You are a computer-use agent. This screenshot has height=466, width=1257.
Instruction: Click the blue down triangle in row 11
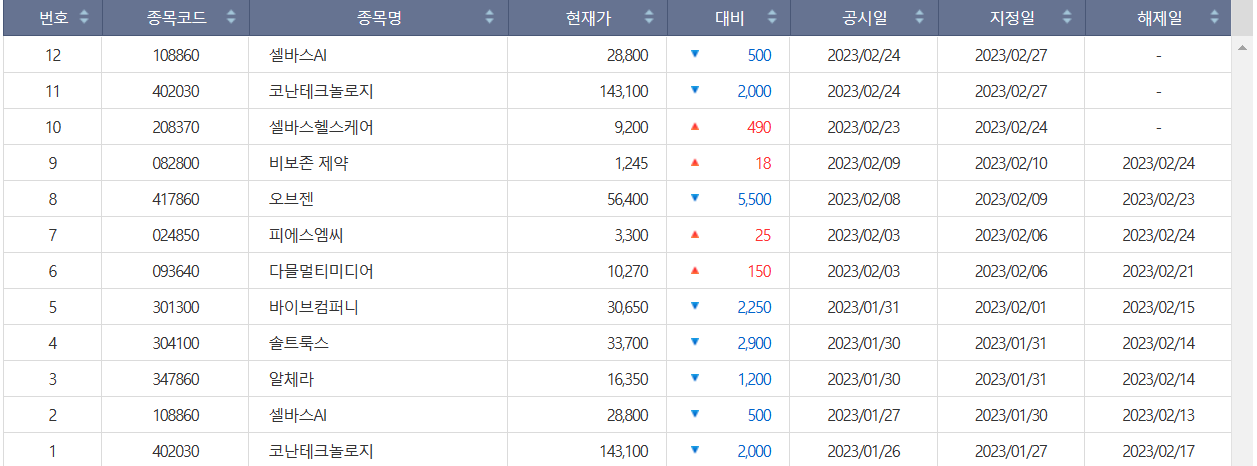pos(695,90)
